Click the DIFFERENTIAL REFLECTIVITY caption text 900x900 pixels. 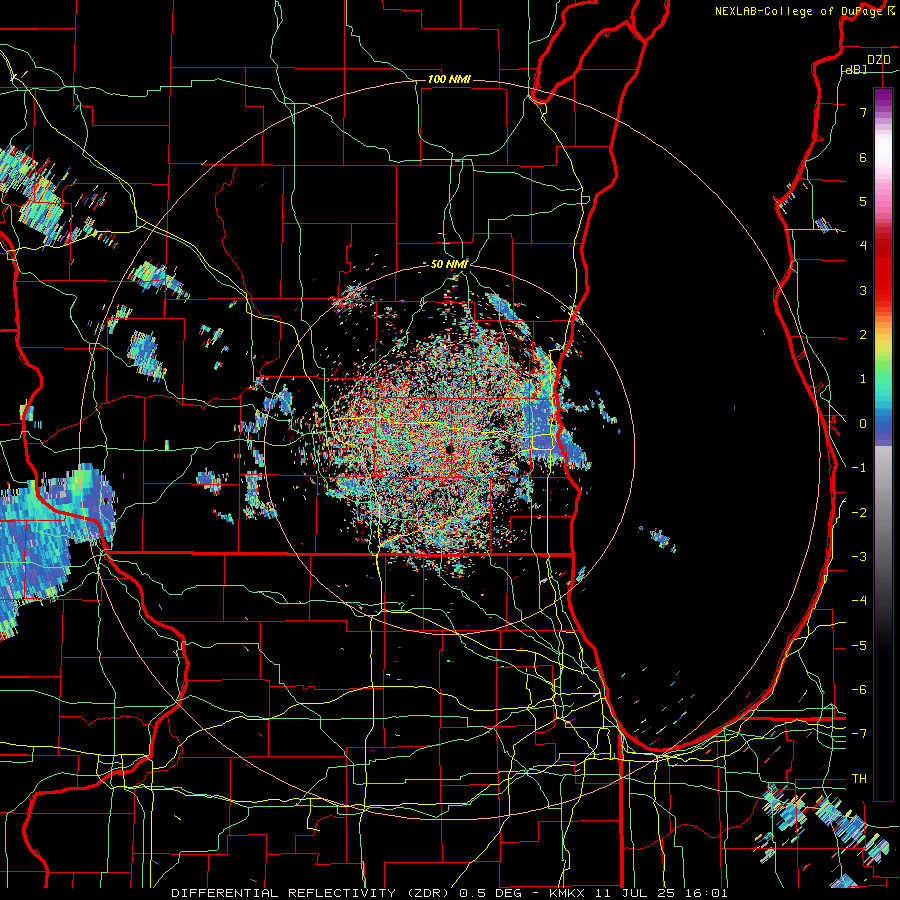tap(284, 893)
